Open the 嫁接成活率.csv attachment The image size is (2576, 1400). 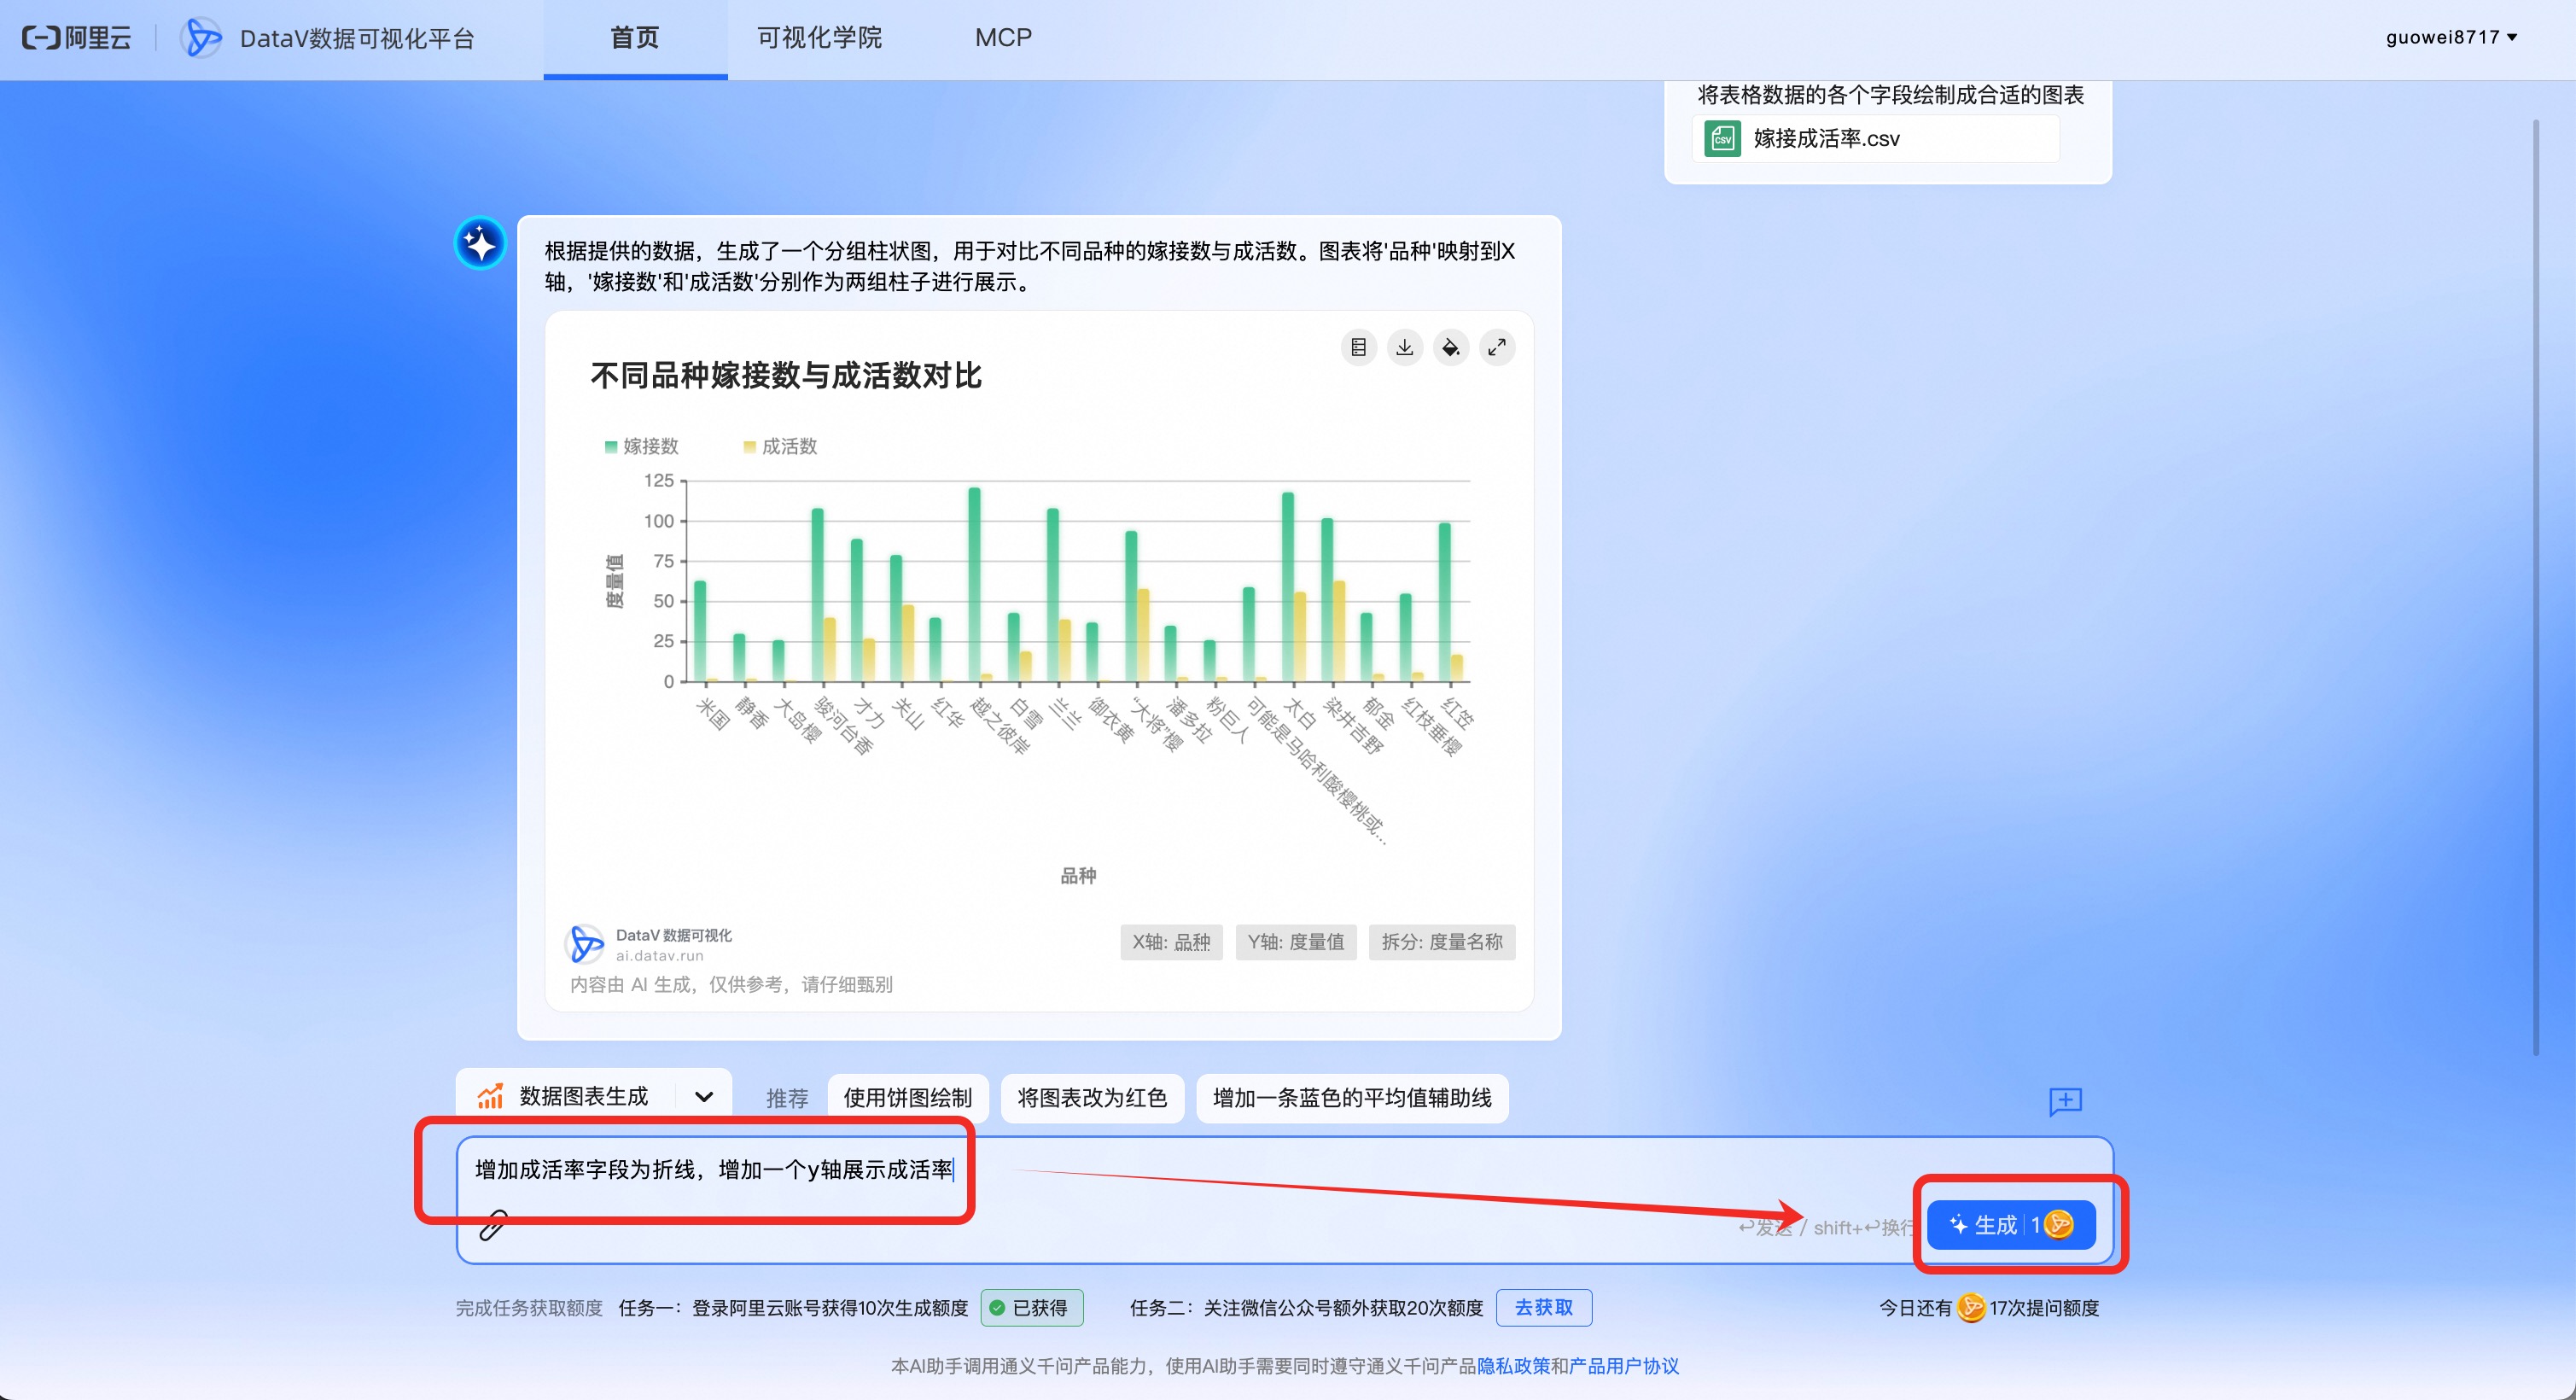coord(1876,139)
